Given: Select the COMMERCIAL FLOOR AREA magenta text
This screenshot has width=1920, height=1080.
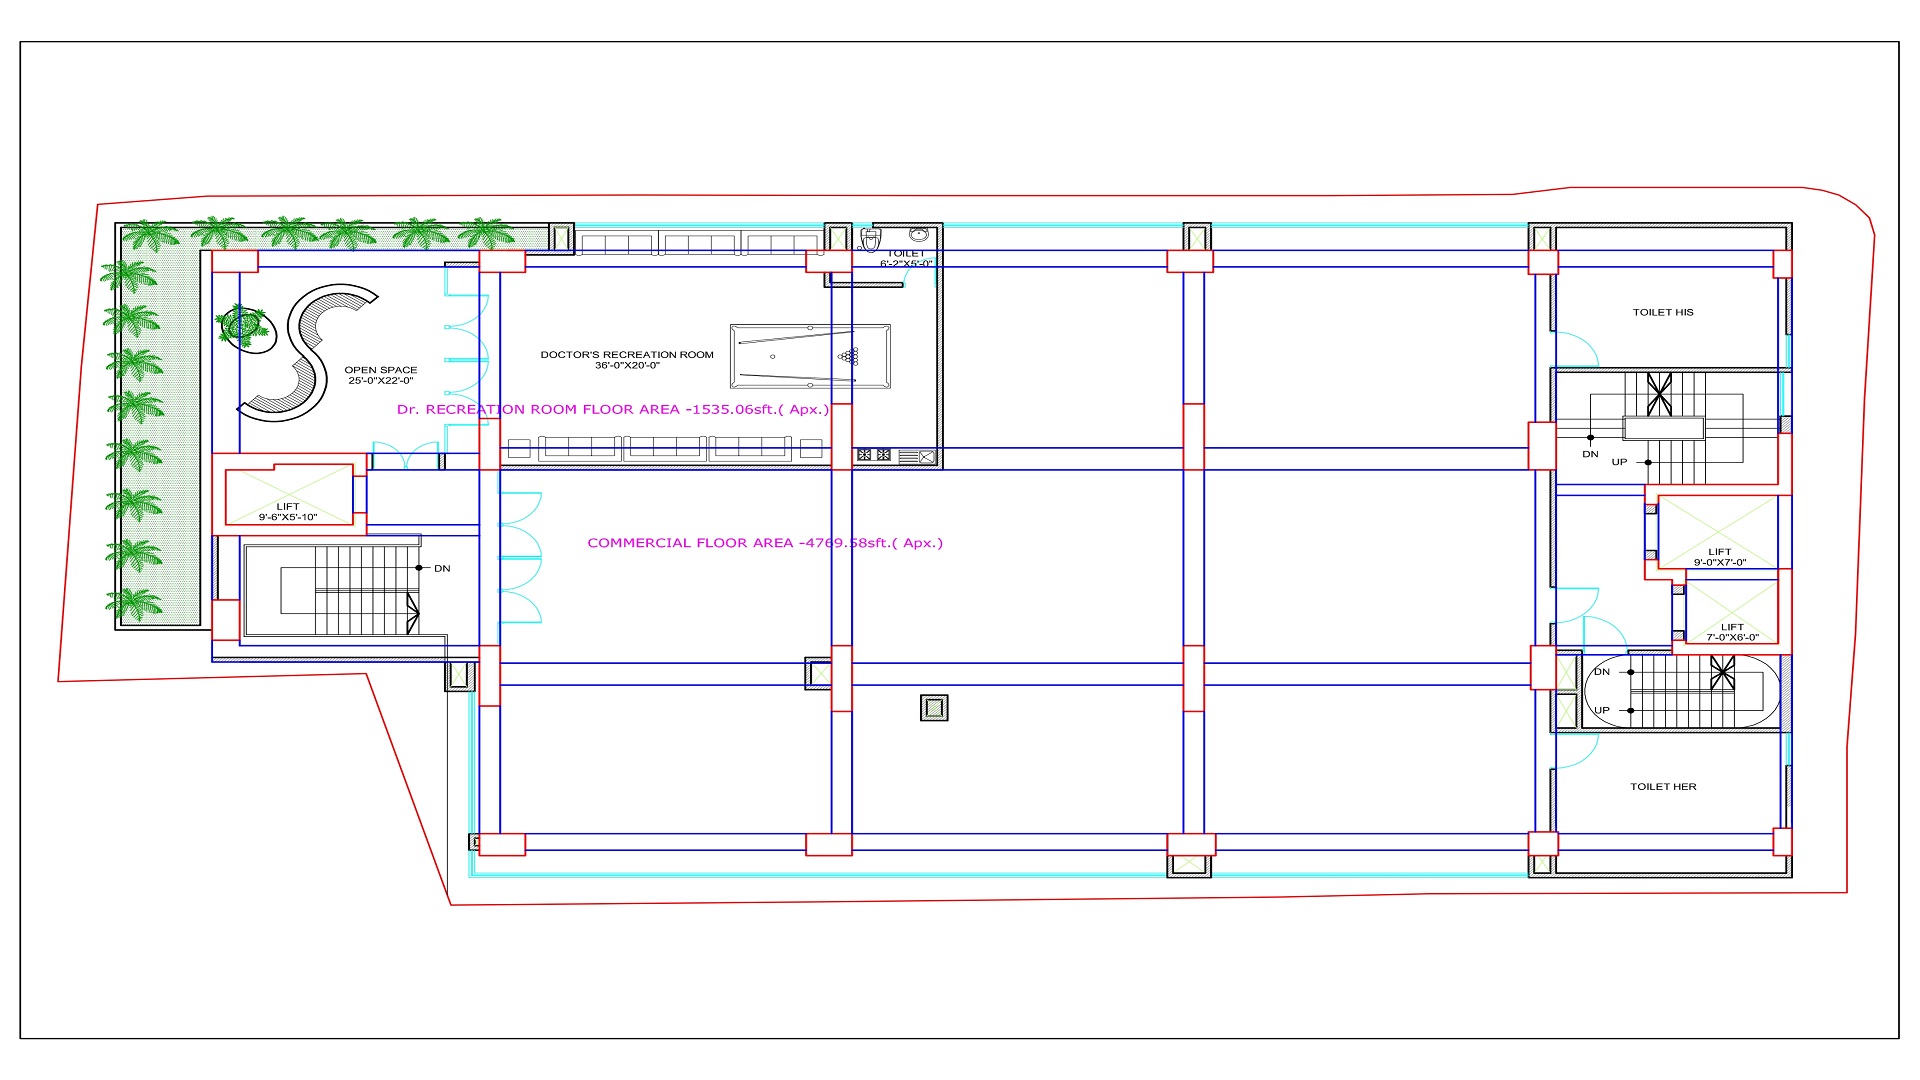Looking at the screenshot, I should pyautogui.click(x=765, y=543).
